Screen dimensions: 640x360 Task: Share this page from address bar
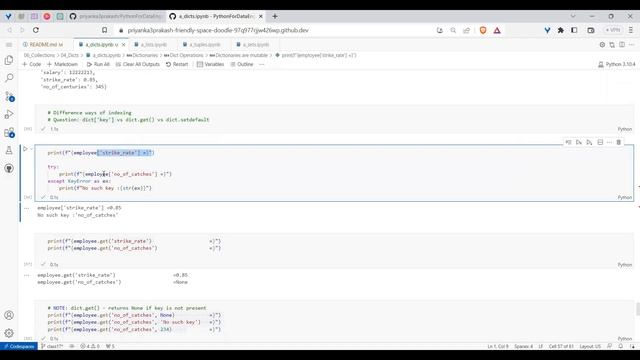[x=466, y=30]
